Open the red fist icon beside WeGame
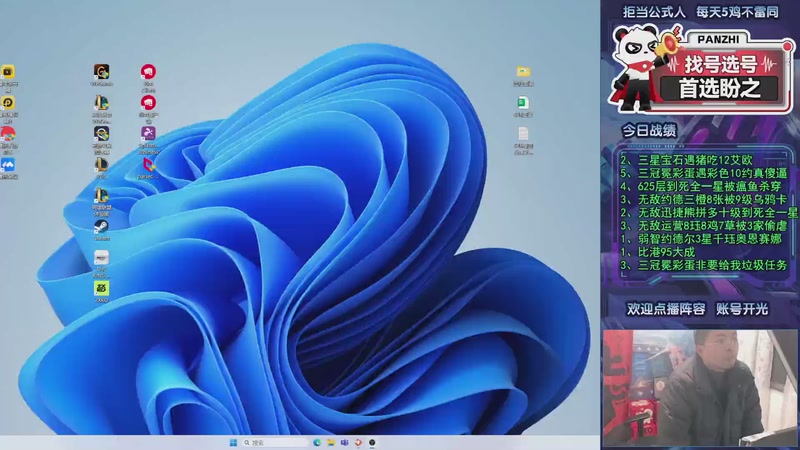The image size is (800, 450). click(148, 71)
